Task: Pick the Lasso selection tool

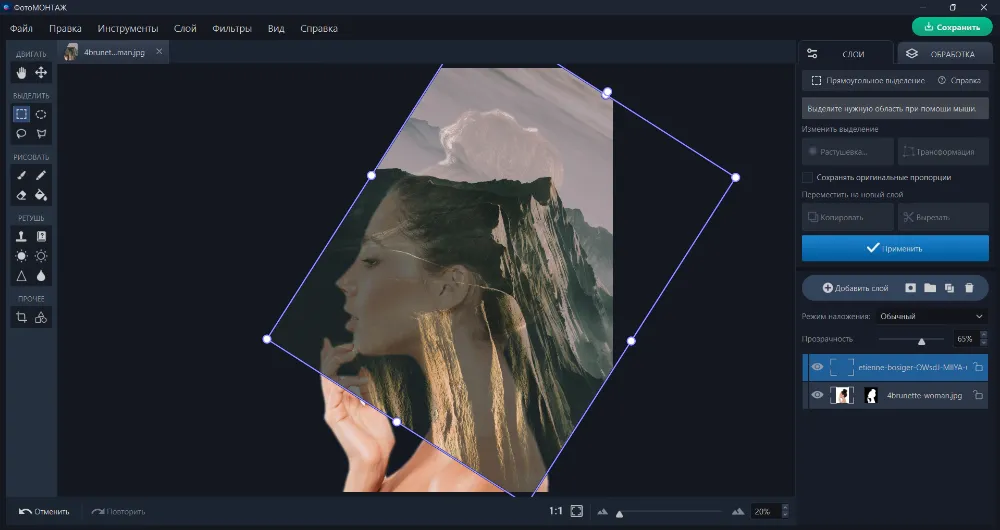Action: (x=21, y=133)
